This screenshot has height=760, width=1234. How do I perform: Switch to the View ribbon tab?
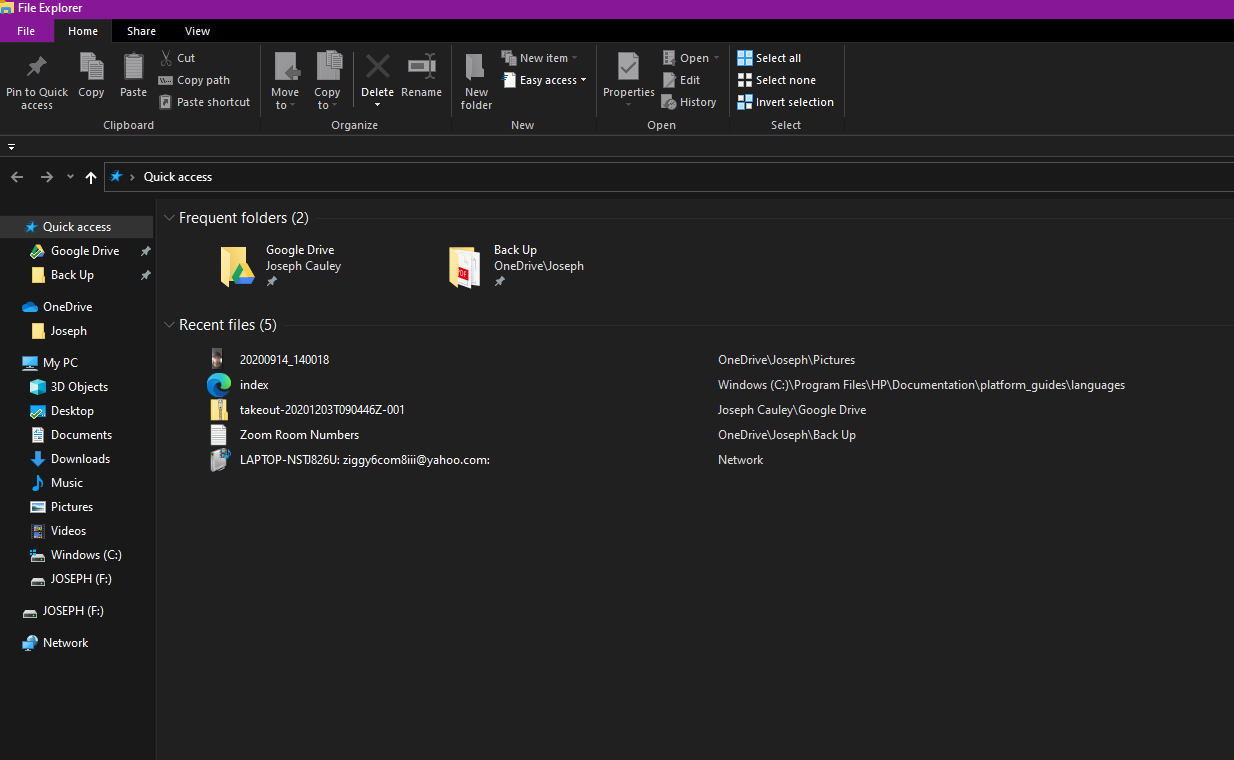tap(197, 31)
